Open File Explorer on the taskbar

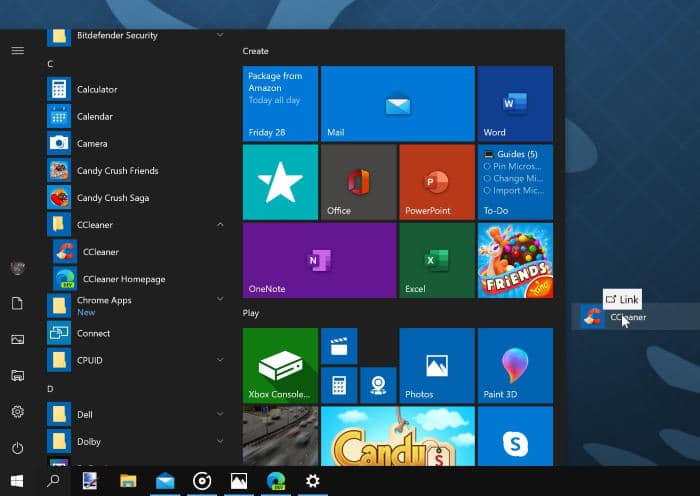coord(128,481)
